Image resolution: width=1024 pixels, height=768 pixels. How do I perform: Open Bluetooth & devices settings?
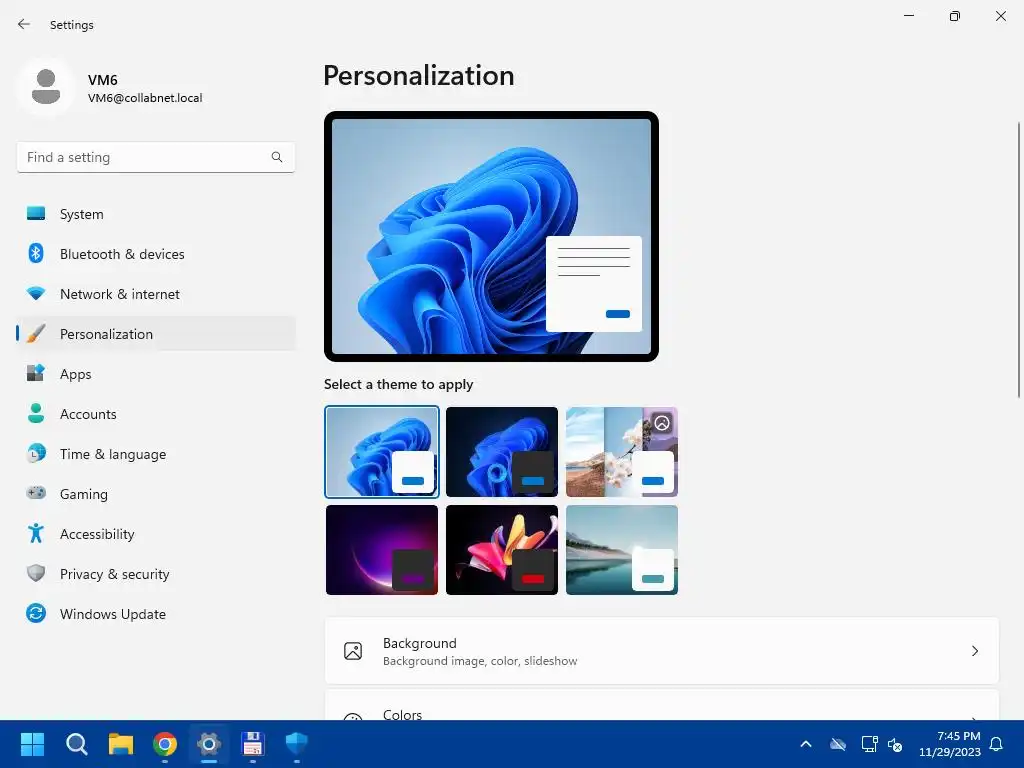tap(156, 254)
